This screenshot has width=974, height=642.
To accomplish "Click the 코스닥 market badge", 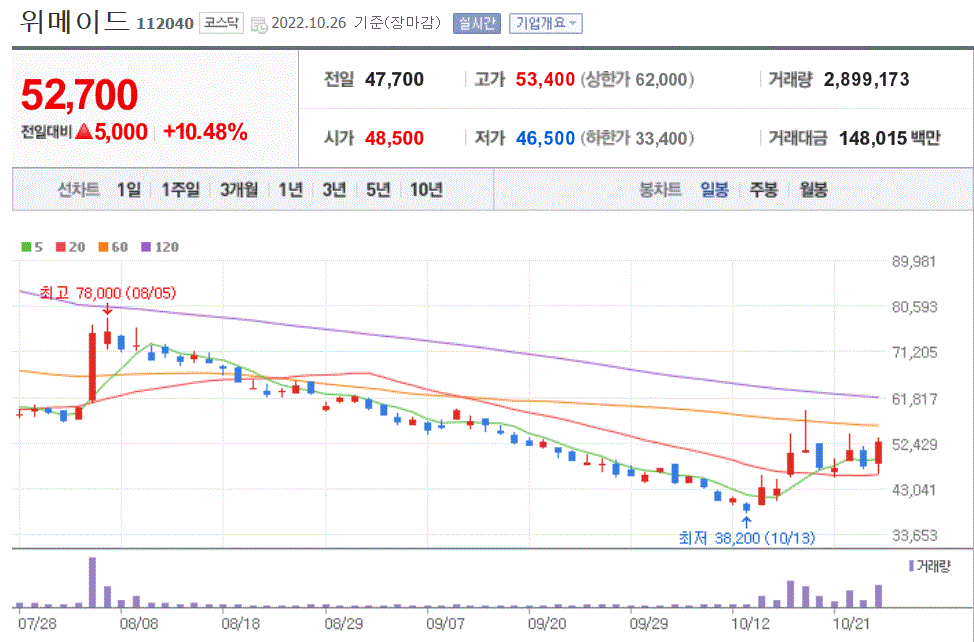I will pos(221,23).
